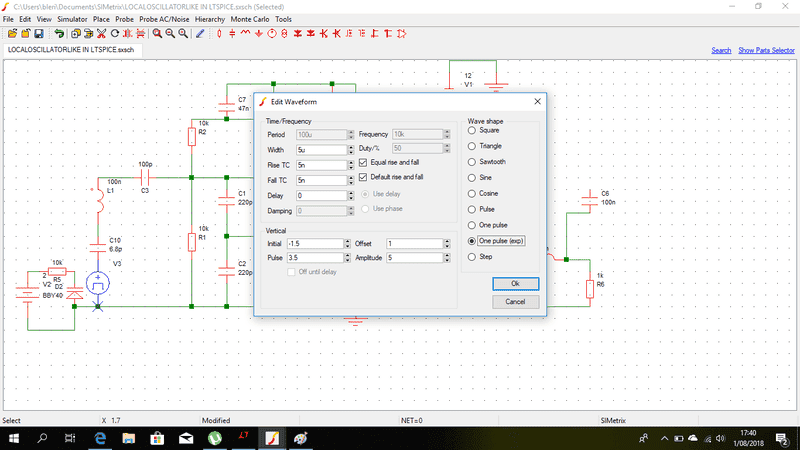800x450 pixels.
Task: Click the Width field spinner arrows
Action: (x=351, y=150)
